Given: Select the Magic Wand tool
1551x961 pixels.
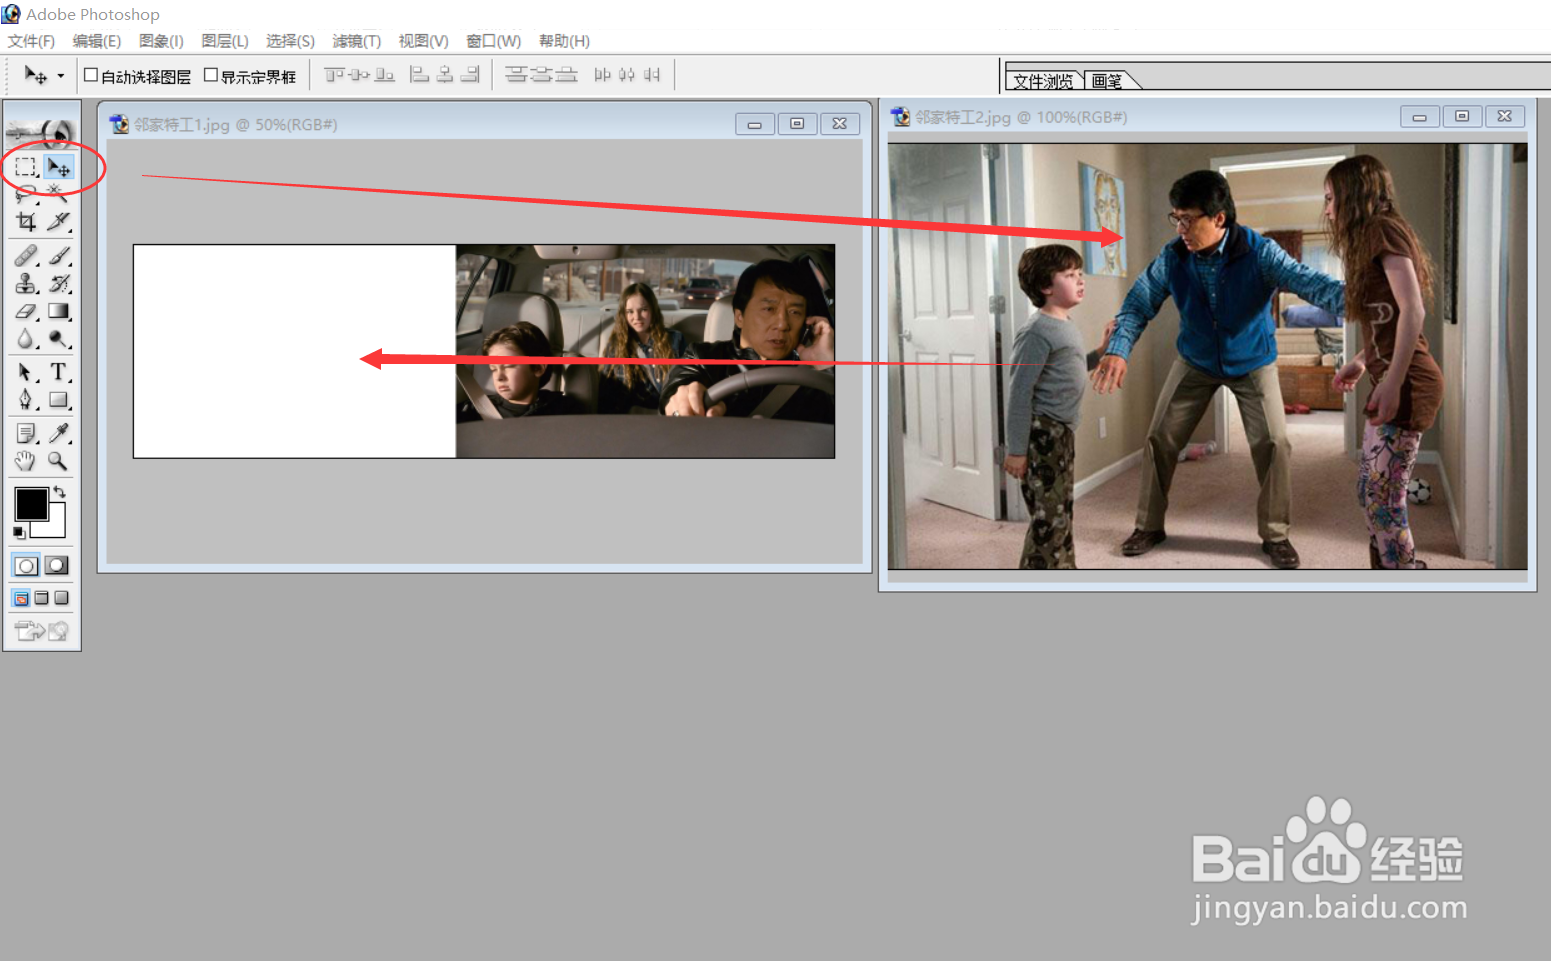Looking at the screenshot, I should pos(59,194).
